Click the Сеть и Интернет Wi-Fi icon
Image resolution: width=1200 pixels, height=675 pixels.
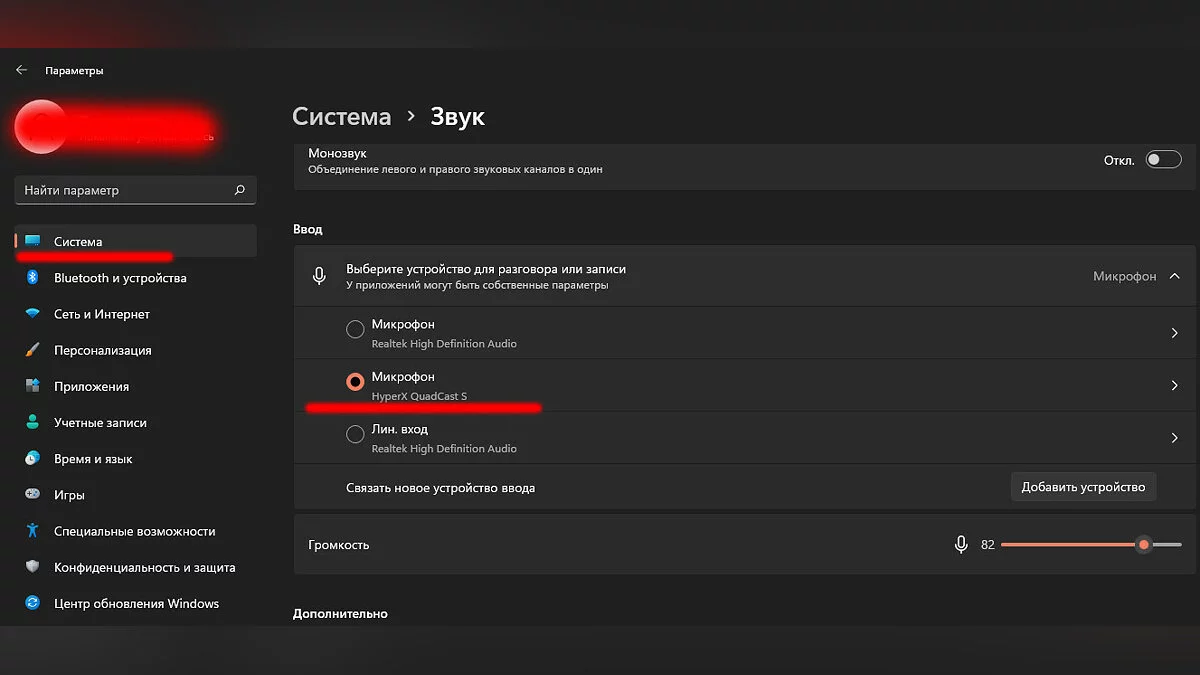(33, 314)
